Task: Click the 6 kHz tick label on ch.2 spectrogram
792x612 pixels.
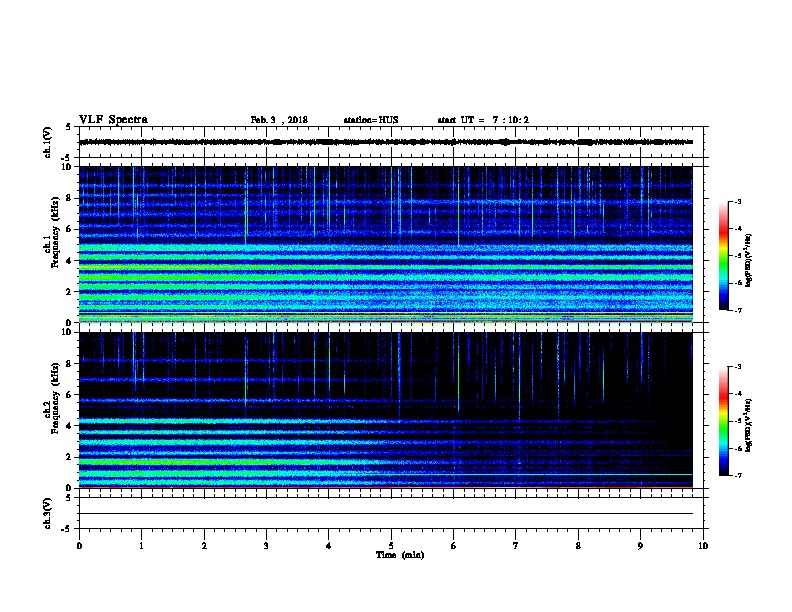Action: point(69,395)
